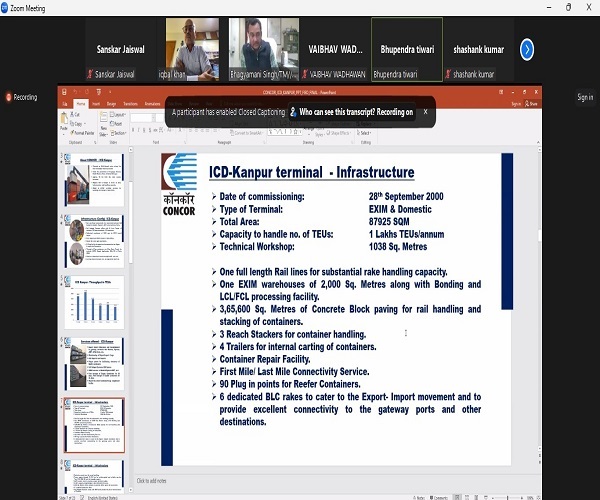Click the Reset slide command
600x500 pixels.
point(116,124)
